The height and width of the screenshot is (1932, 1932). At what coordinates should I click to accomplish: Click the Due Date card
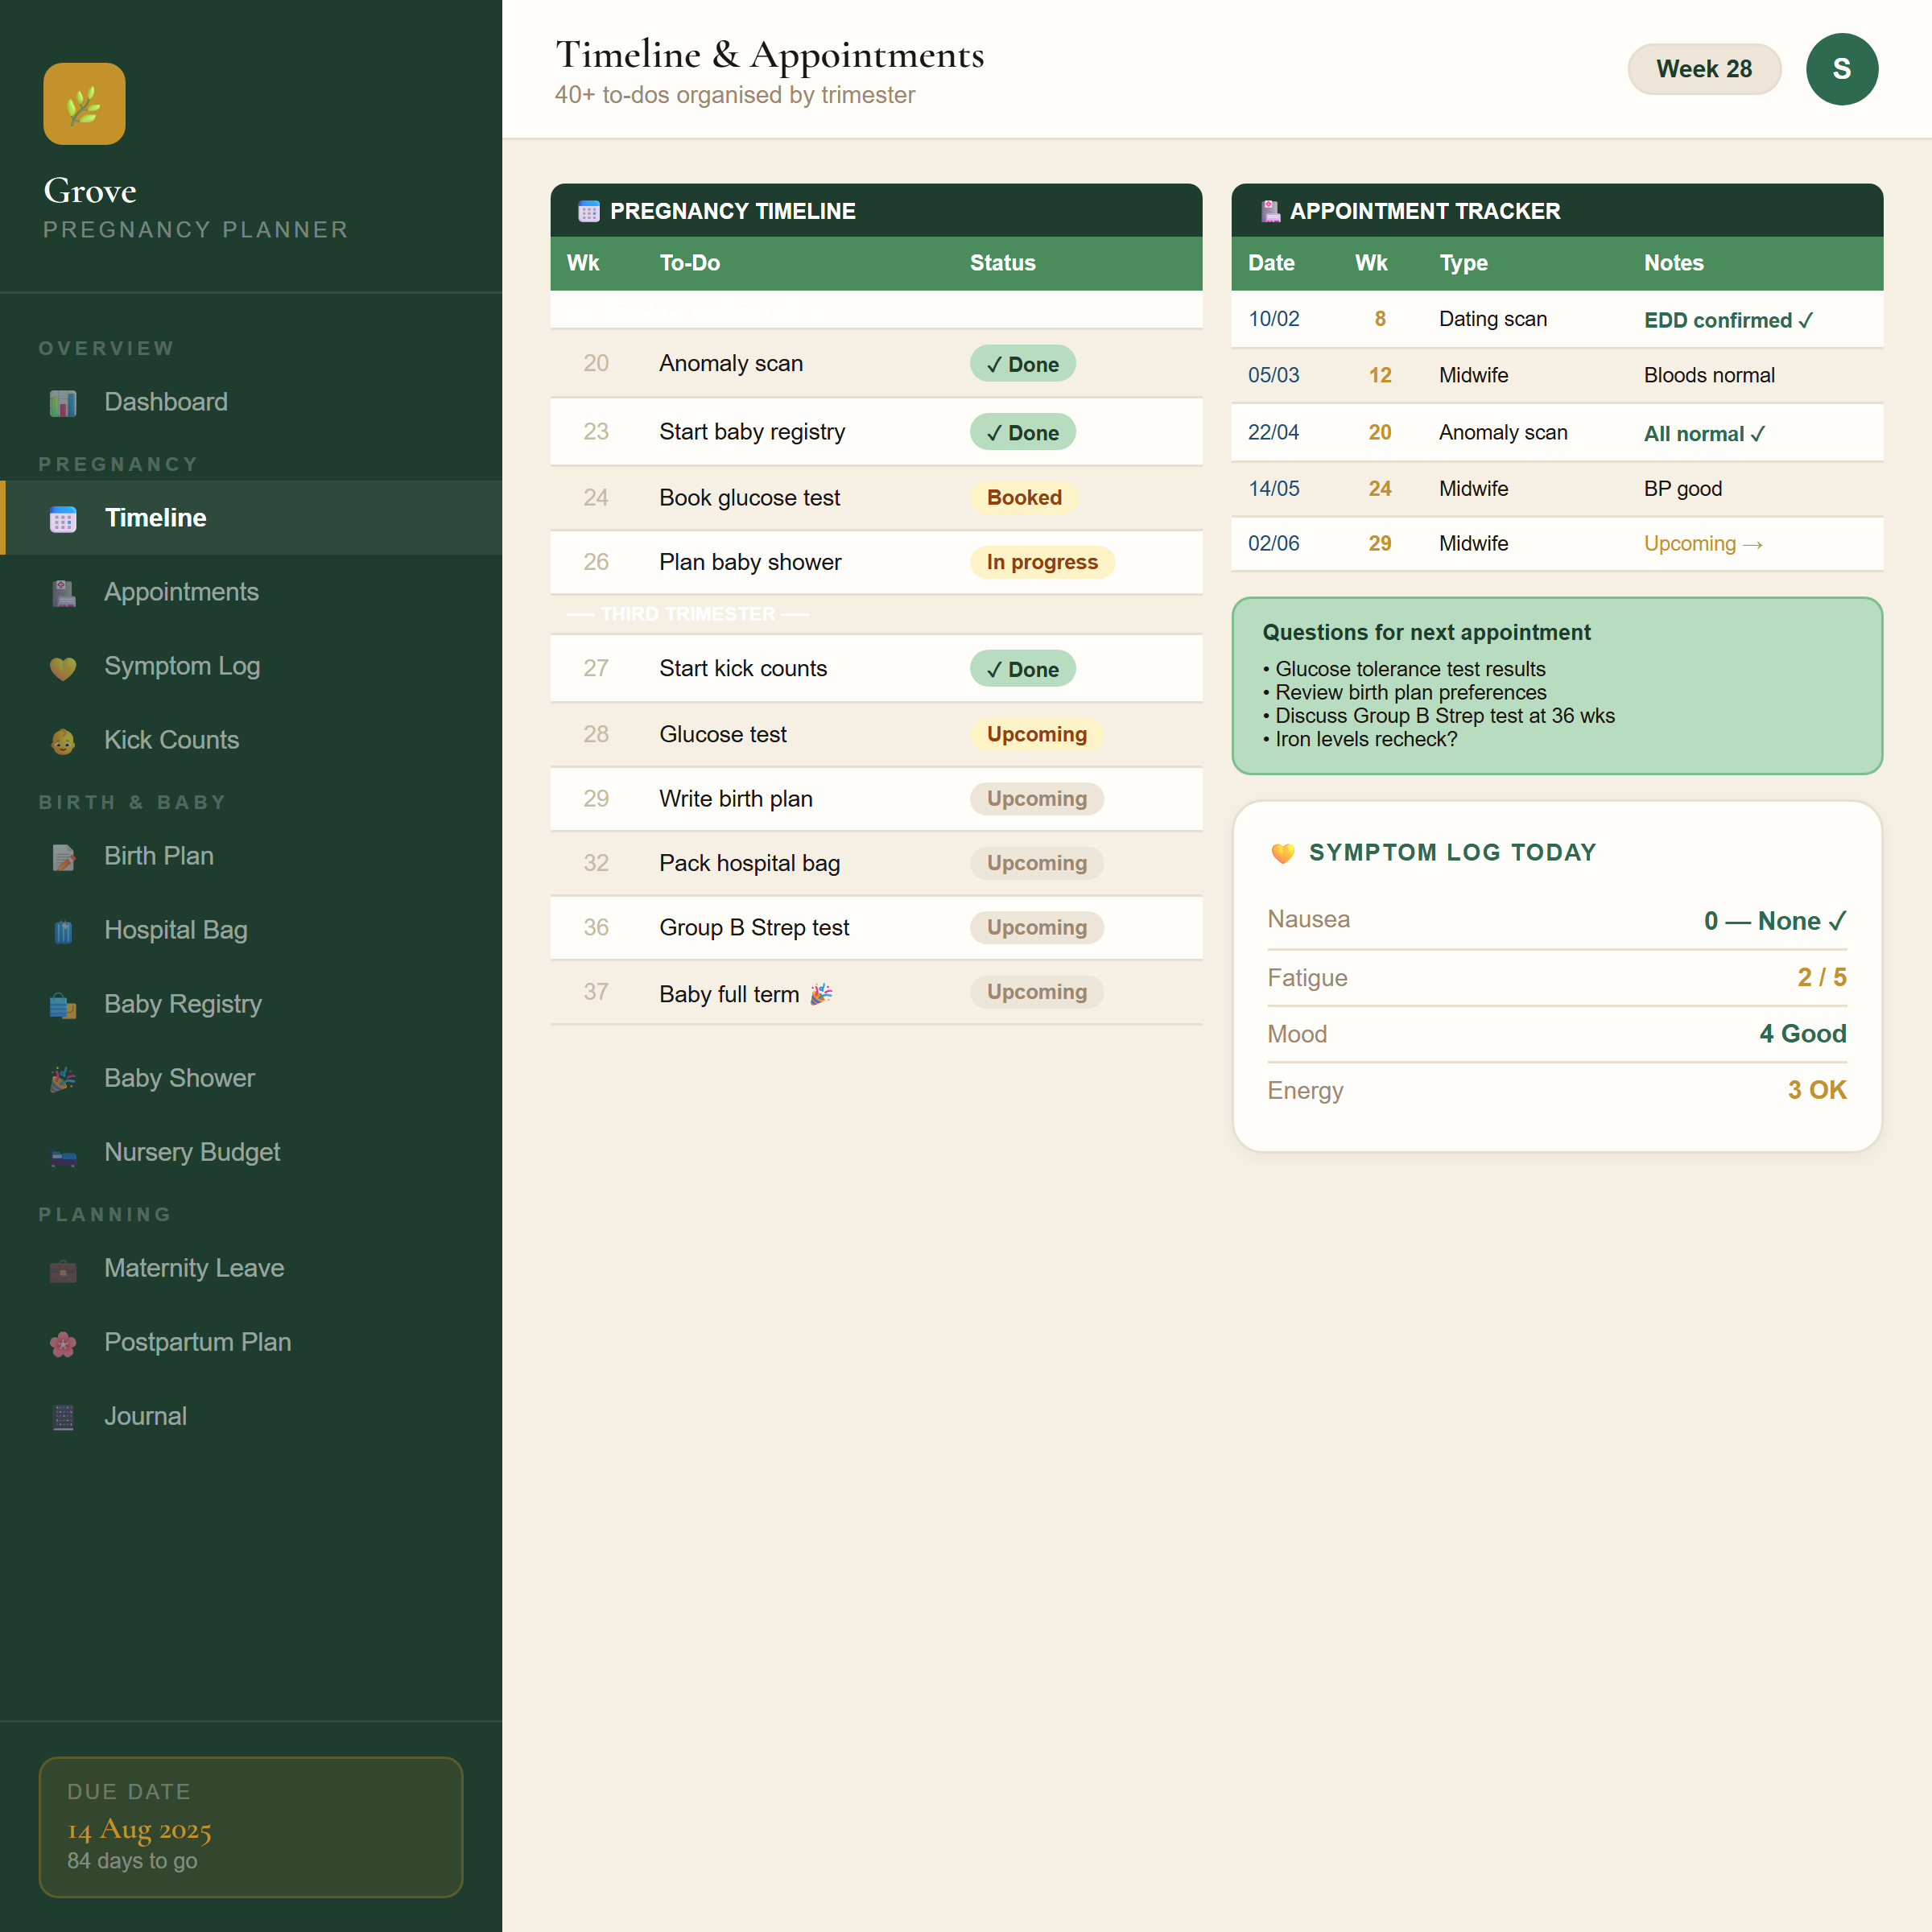251,1827
